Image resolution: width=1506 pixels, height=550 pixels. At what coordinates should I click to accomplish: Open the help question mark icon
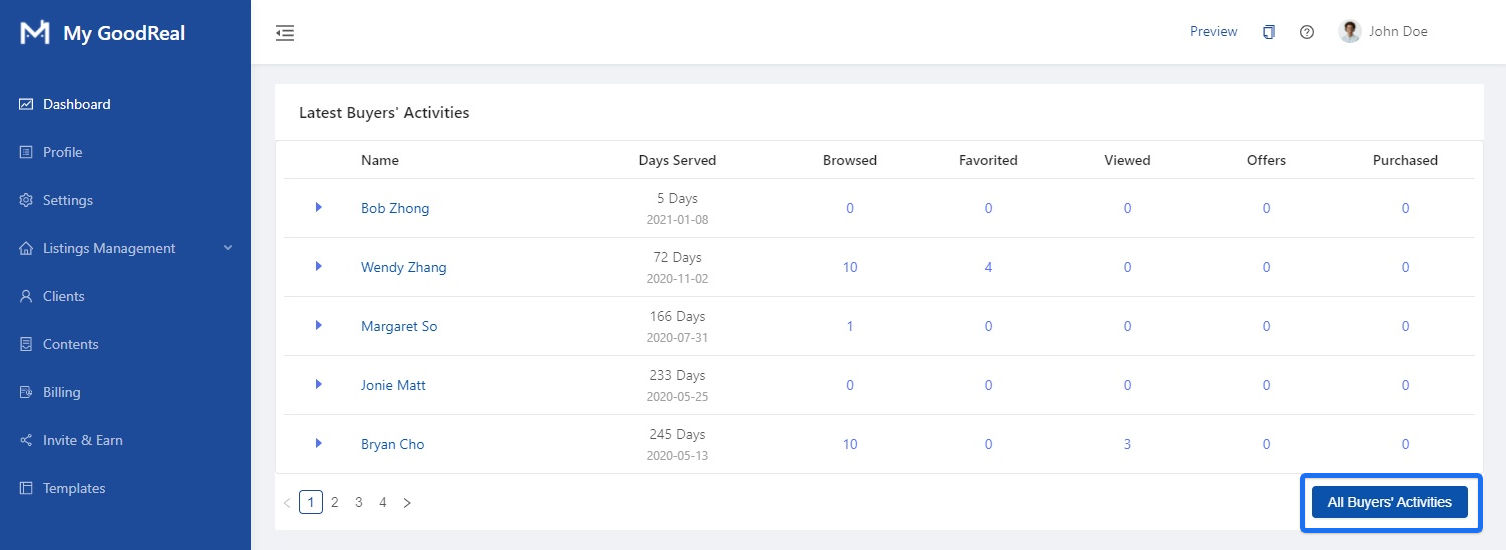1306,32
